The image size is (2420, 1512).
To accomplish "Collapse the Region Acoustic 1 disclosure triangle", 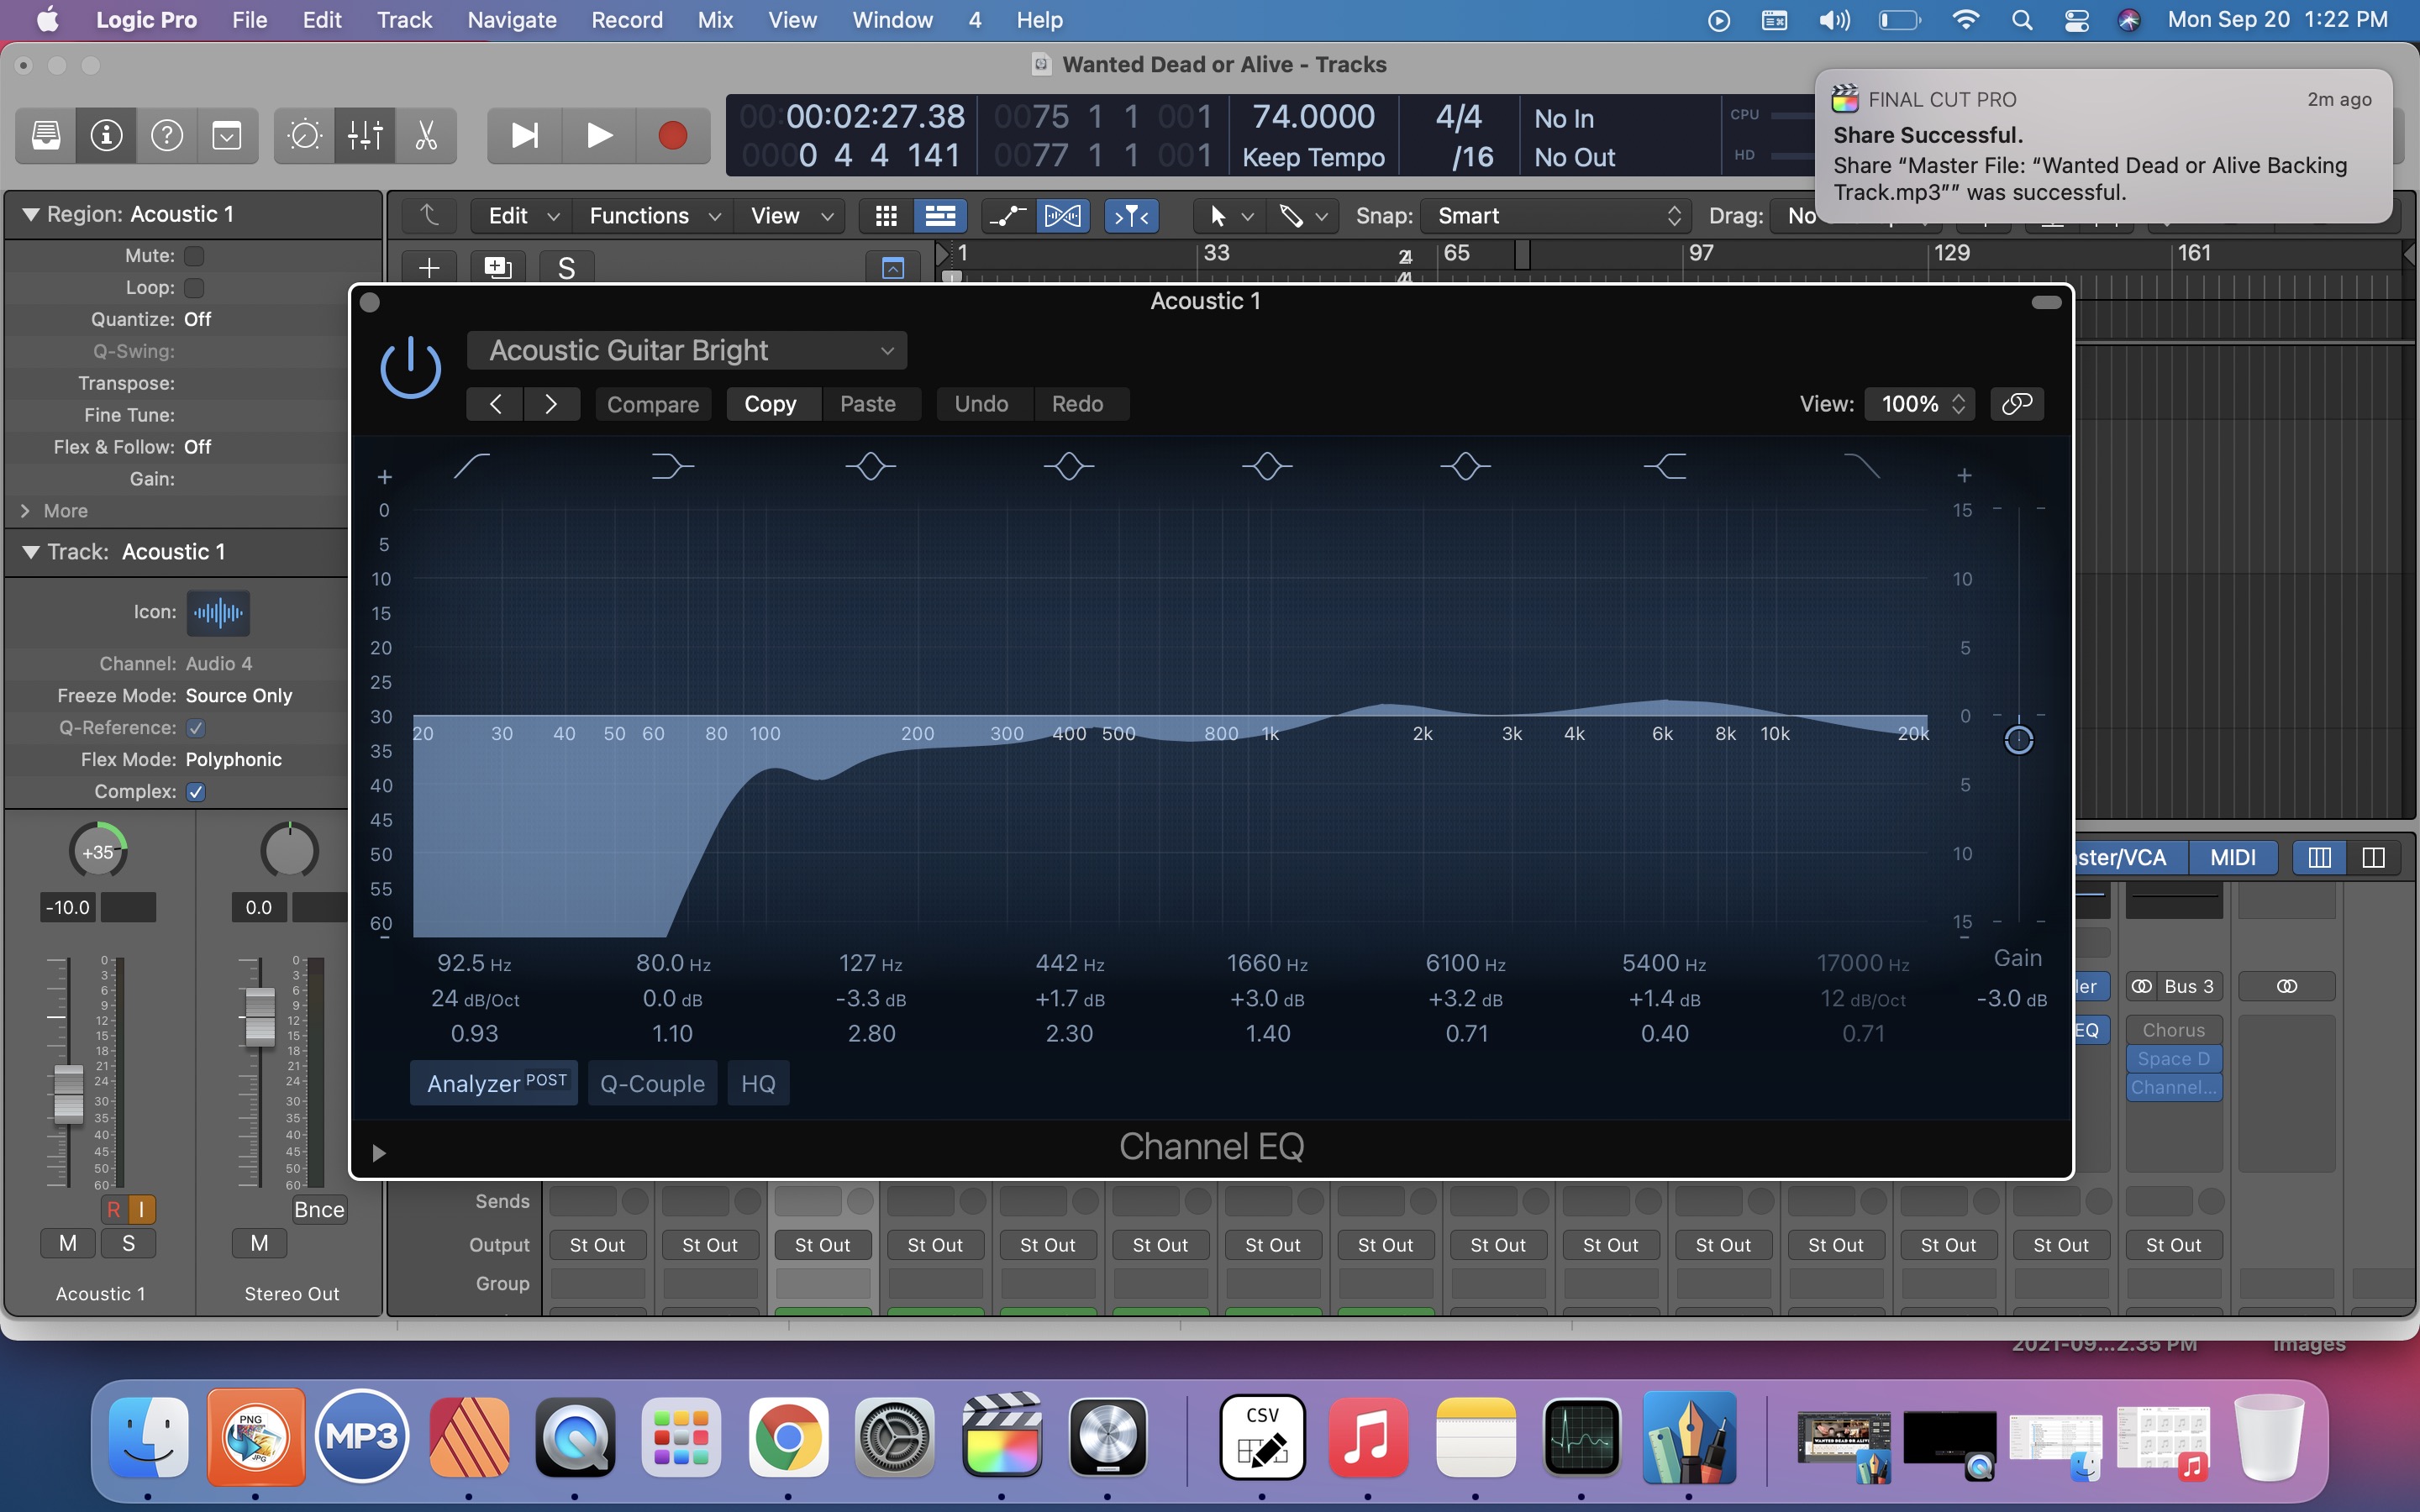I will 30,214.
